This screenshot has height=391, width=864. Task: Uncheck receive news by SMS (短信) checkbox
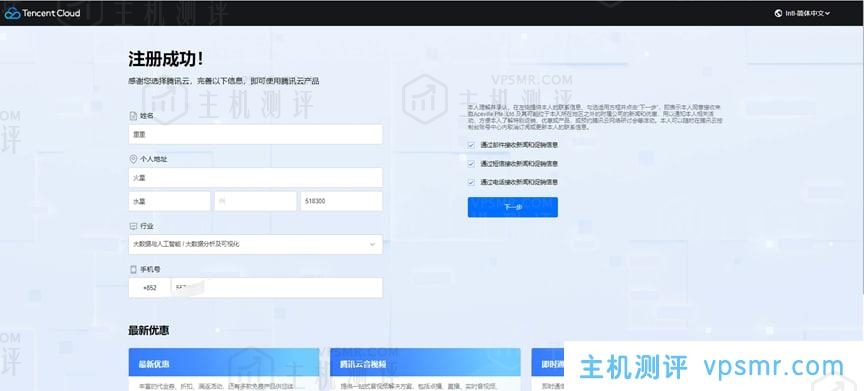(x=471, y=164)
